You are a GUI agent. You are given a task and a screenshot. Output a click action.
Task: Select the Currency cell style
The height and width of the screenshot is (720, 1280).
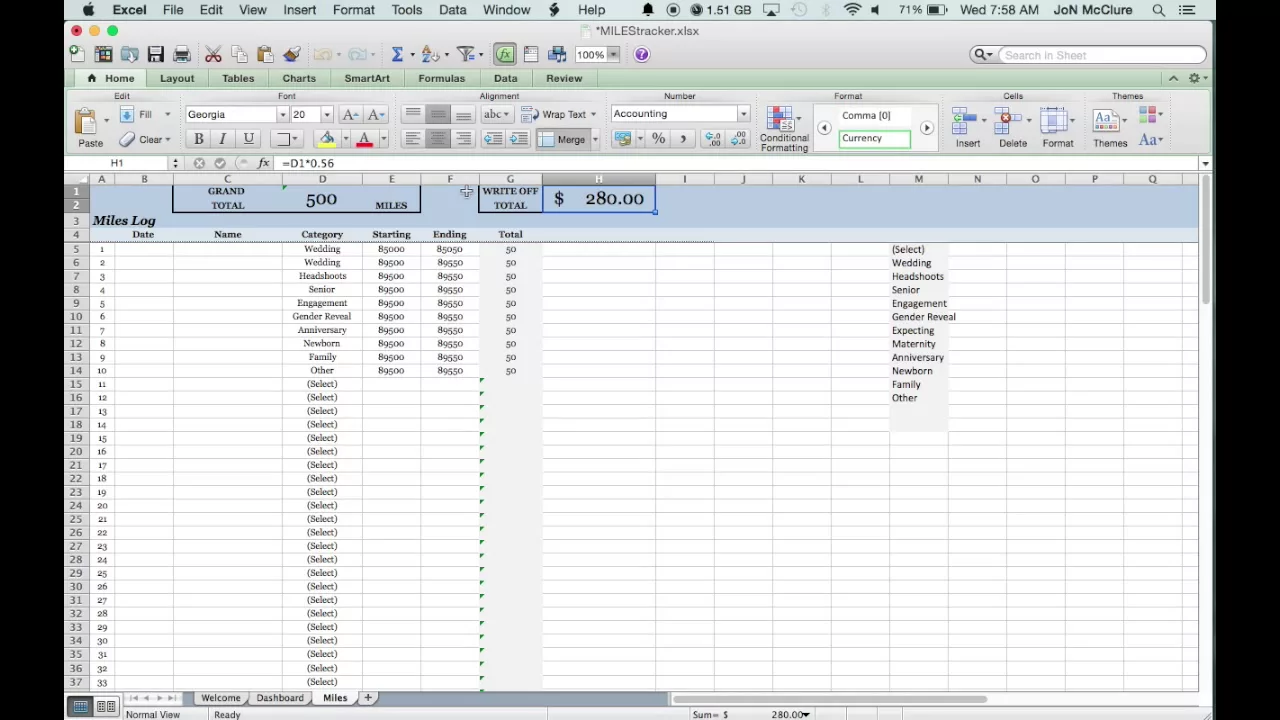[875, 138]
